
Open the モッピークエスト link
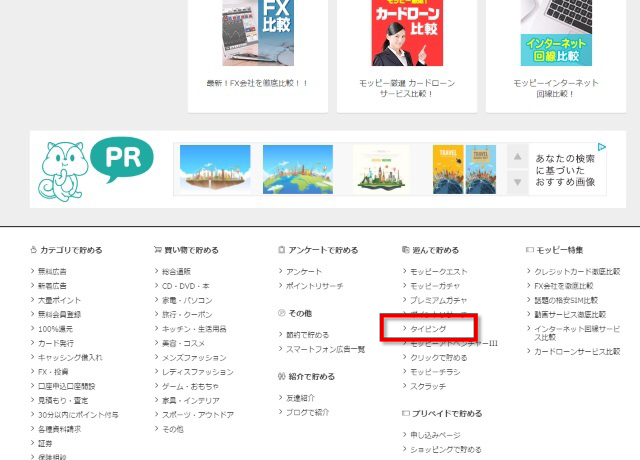coord(439,272)
